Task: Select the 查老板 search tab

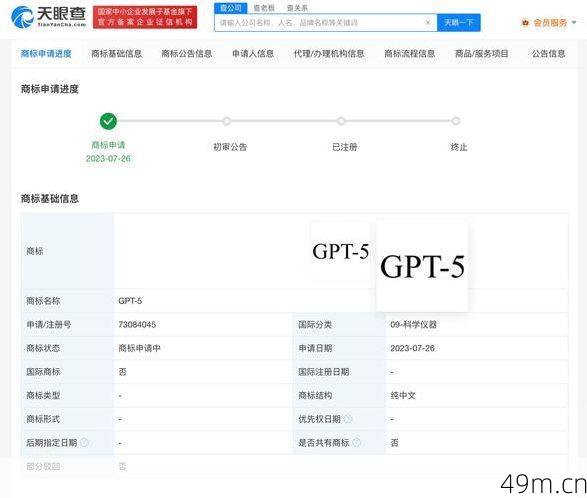Action: 264,8
